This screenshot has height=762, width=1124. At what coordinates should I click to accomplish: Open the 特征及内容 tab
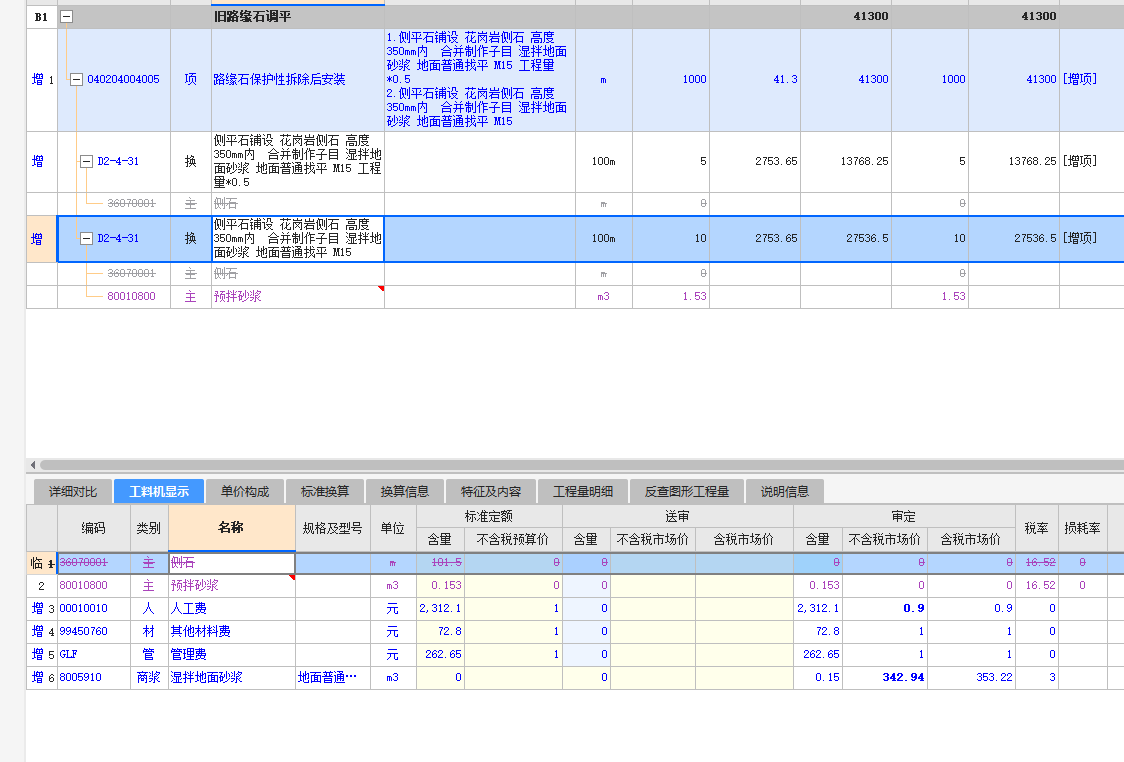[x=491, y=491]
